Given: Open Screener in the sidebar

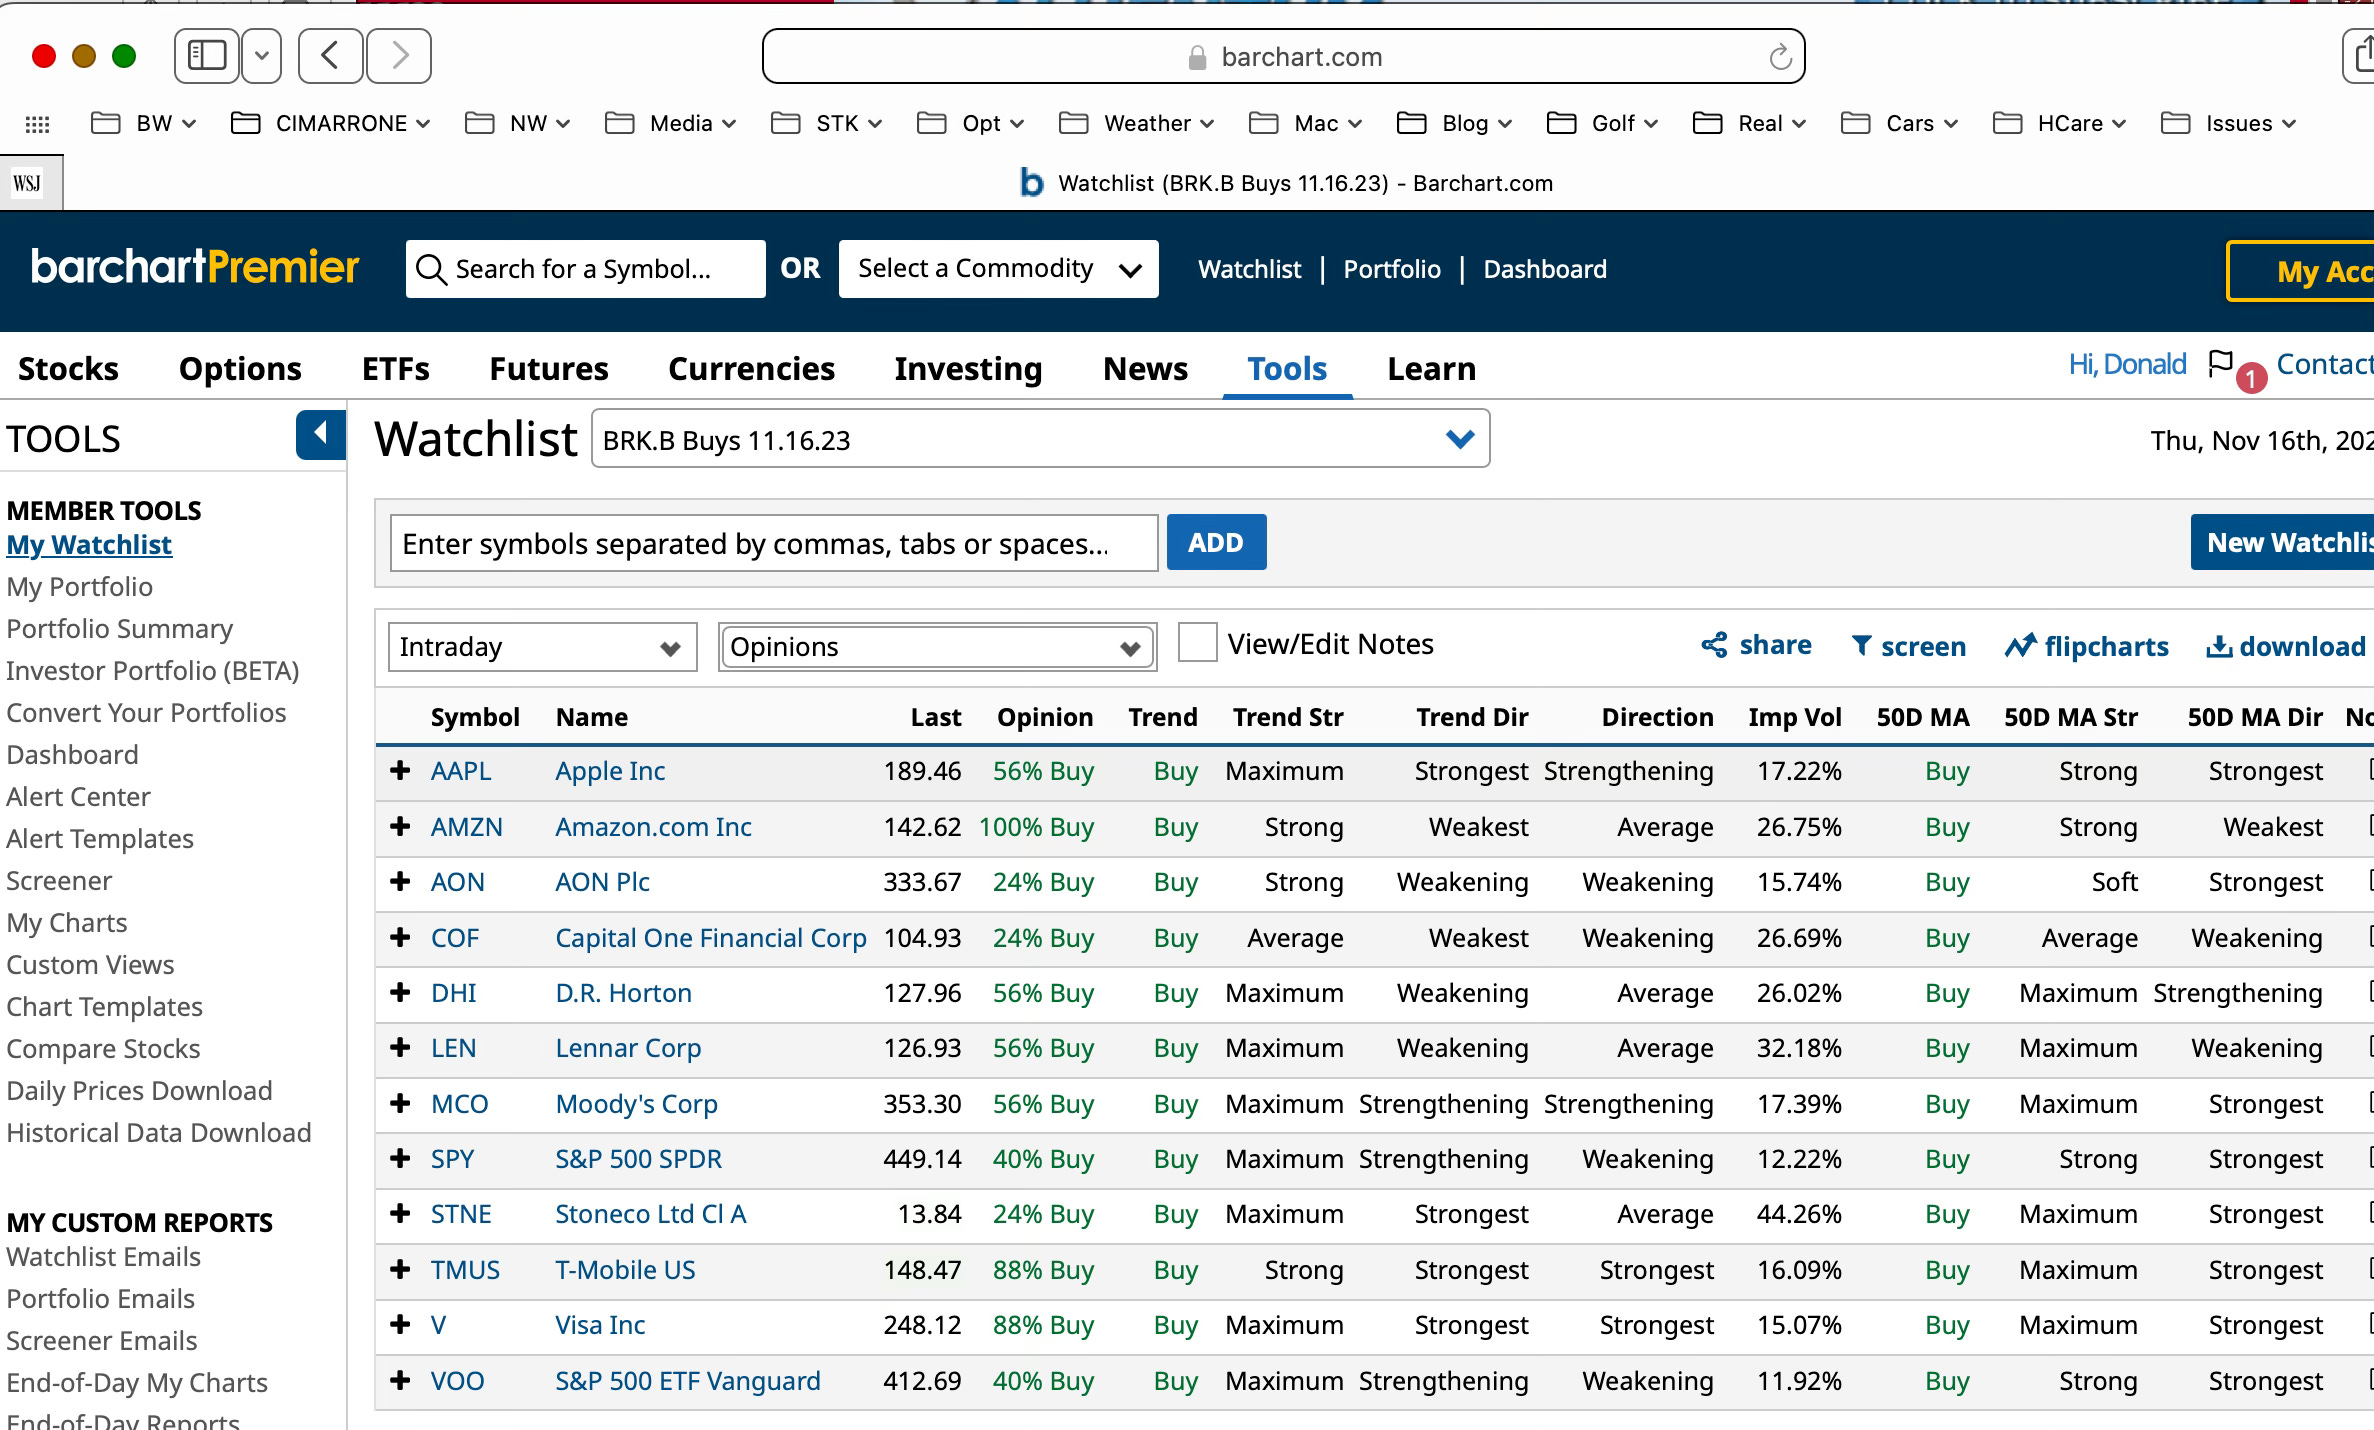Looking at the screenshot, I should 59,881.
